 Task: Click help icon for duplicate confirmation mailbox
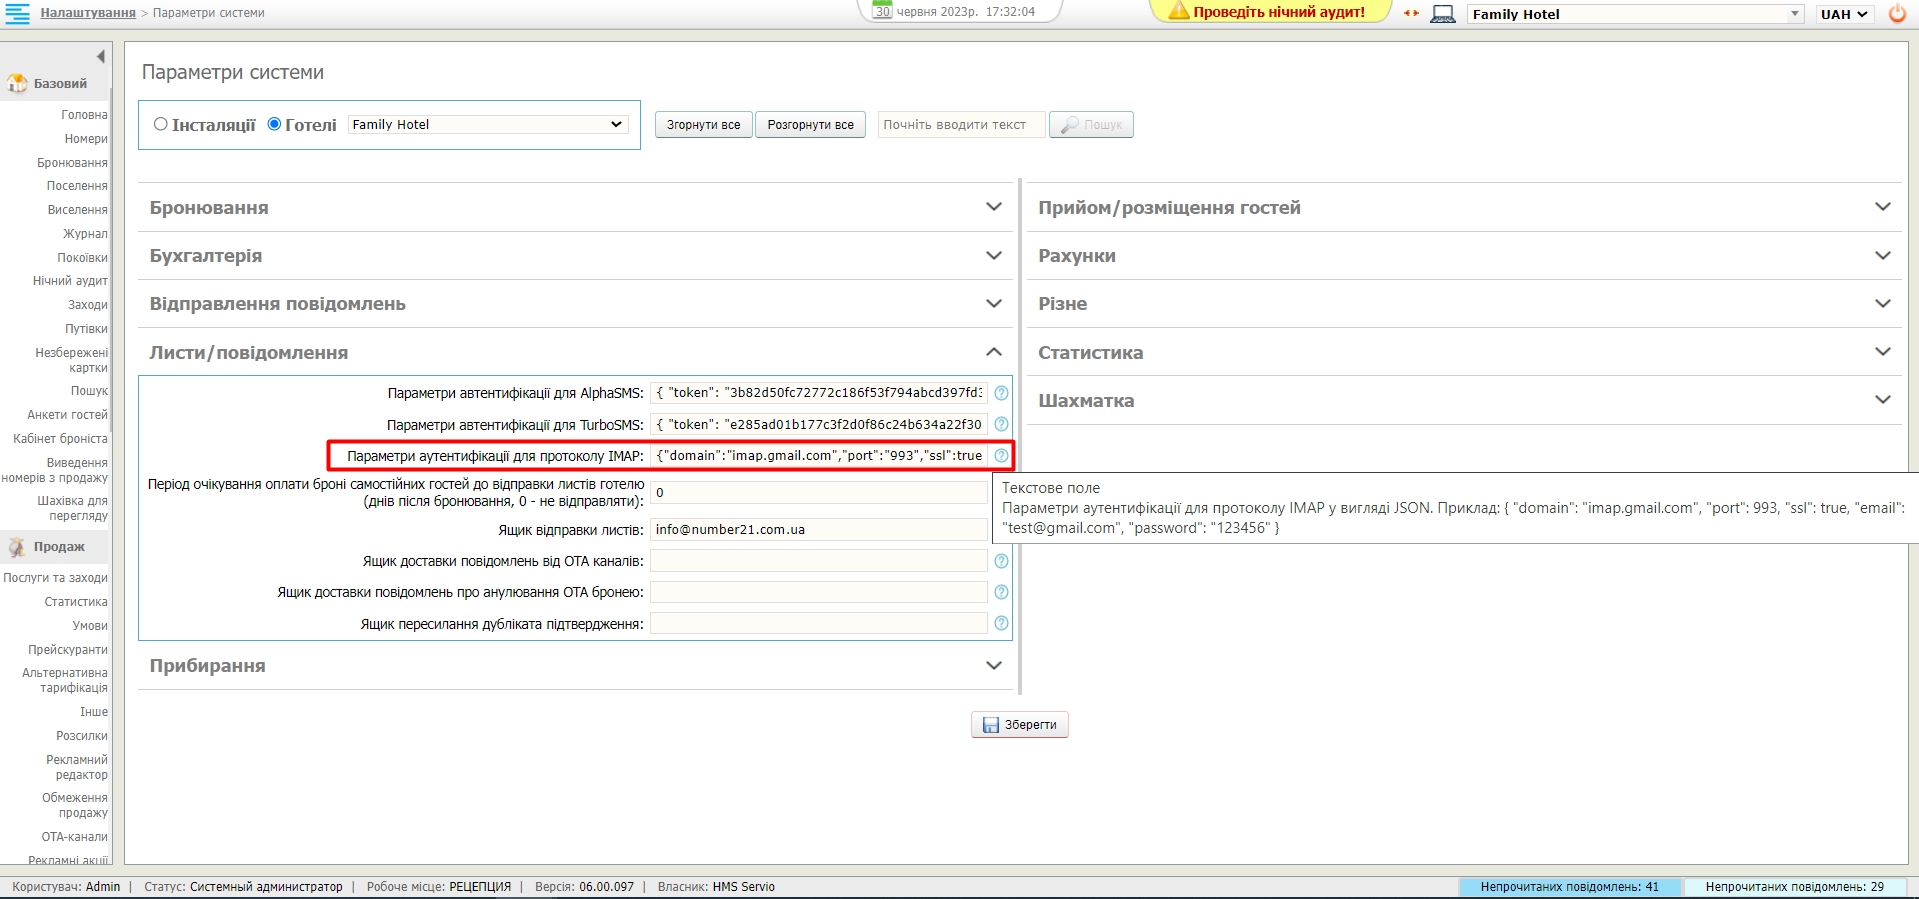click(1001, 624)
